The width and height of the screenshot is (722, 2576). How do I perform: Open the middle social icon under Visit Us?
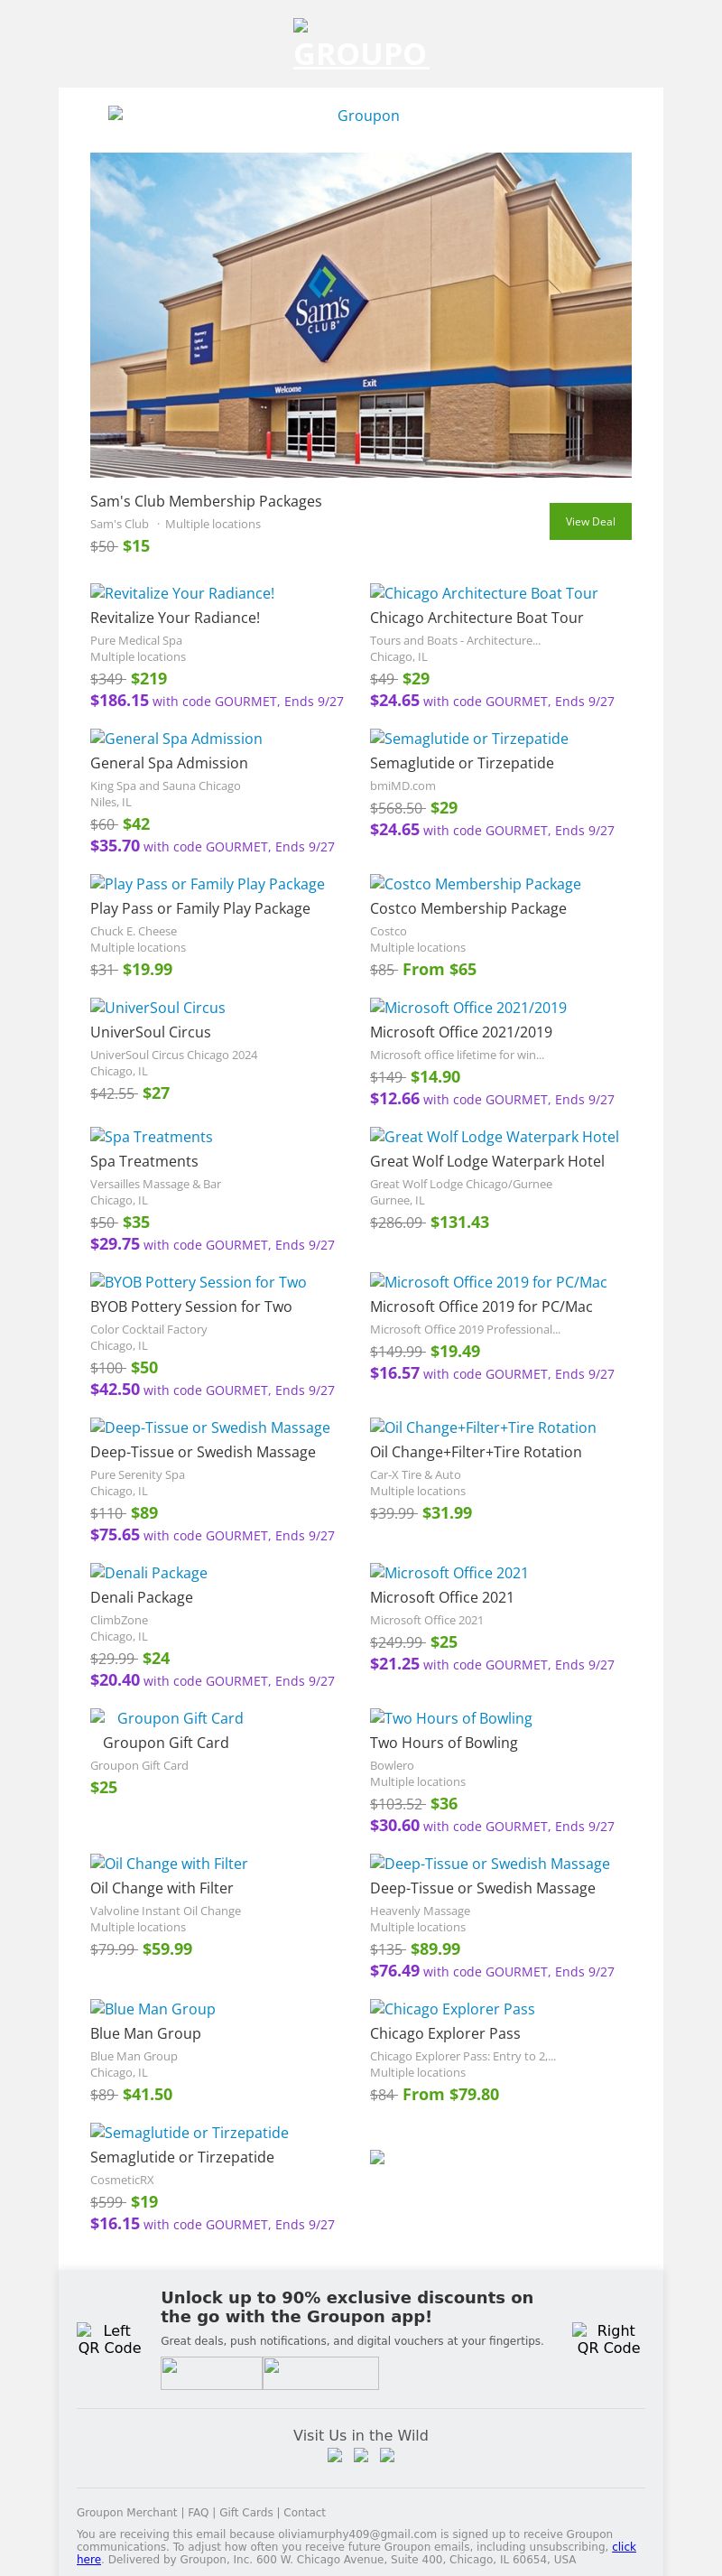coord(361,2455)
